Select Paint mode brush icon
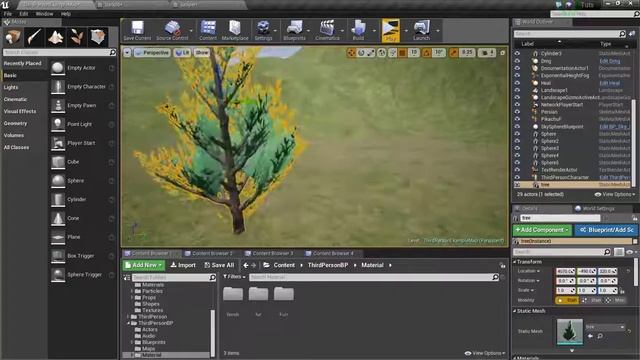Image resolution: width=640 pixels, height=360 pixels. (x=34, y=37)
